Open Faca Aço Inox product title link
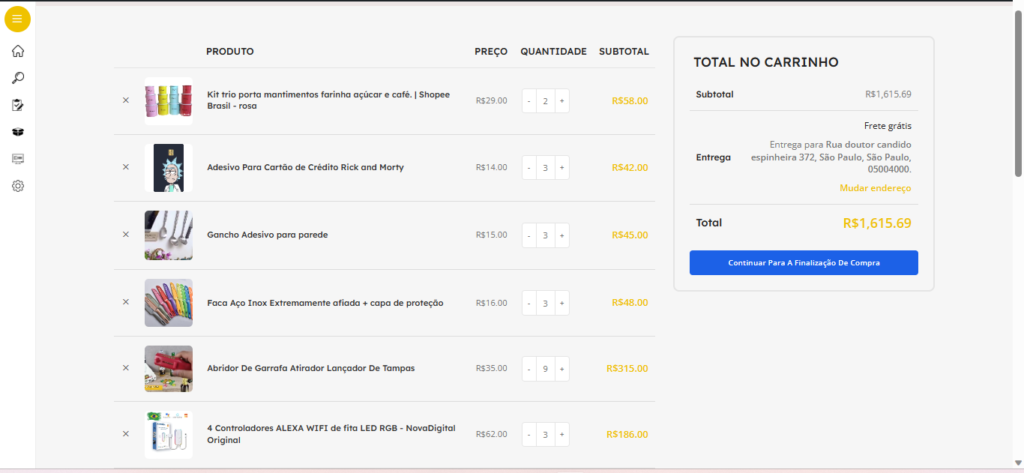Viewport: 1024px width, 473px height. [x=325, y=302]
